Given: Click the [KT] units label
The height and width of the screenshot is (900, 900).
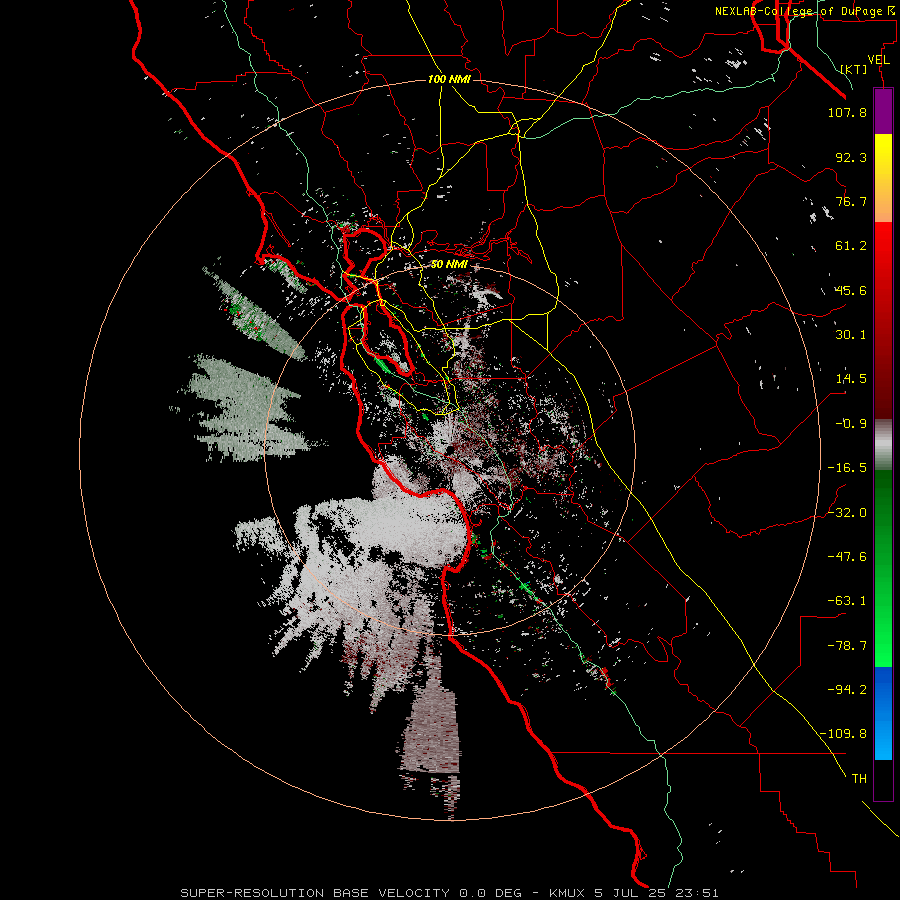Looking at the screenshot, I should [x=854, y=69].
